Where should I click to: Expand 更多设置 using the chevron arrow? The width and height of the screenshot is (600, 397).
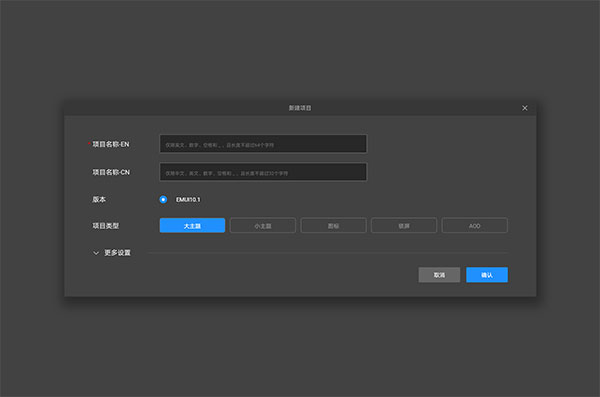(96, 253)
